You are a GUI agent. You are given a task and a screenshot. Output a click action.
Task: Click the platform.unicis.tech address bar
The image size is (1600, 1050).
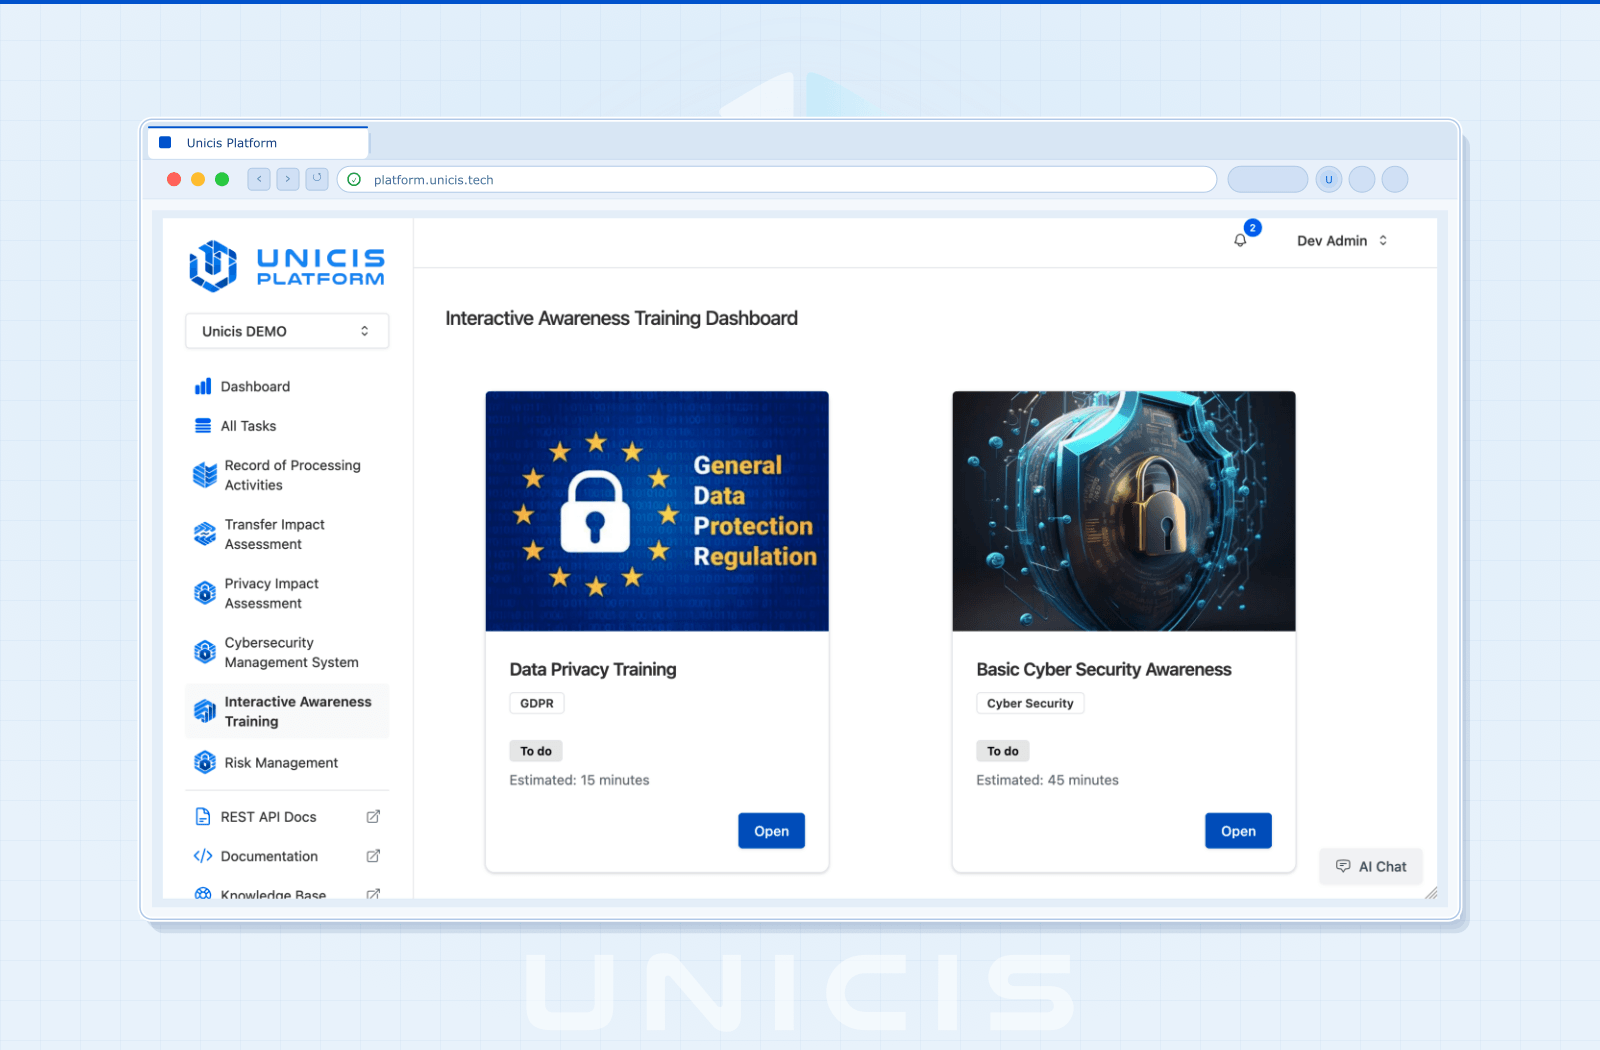(x=777, y=179)
